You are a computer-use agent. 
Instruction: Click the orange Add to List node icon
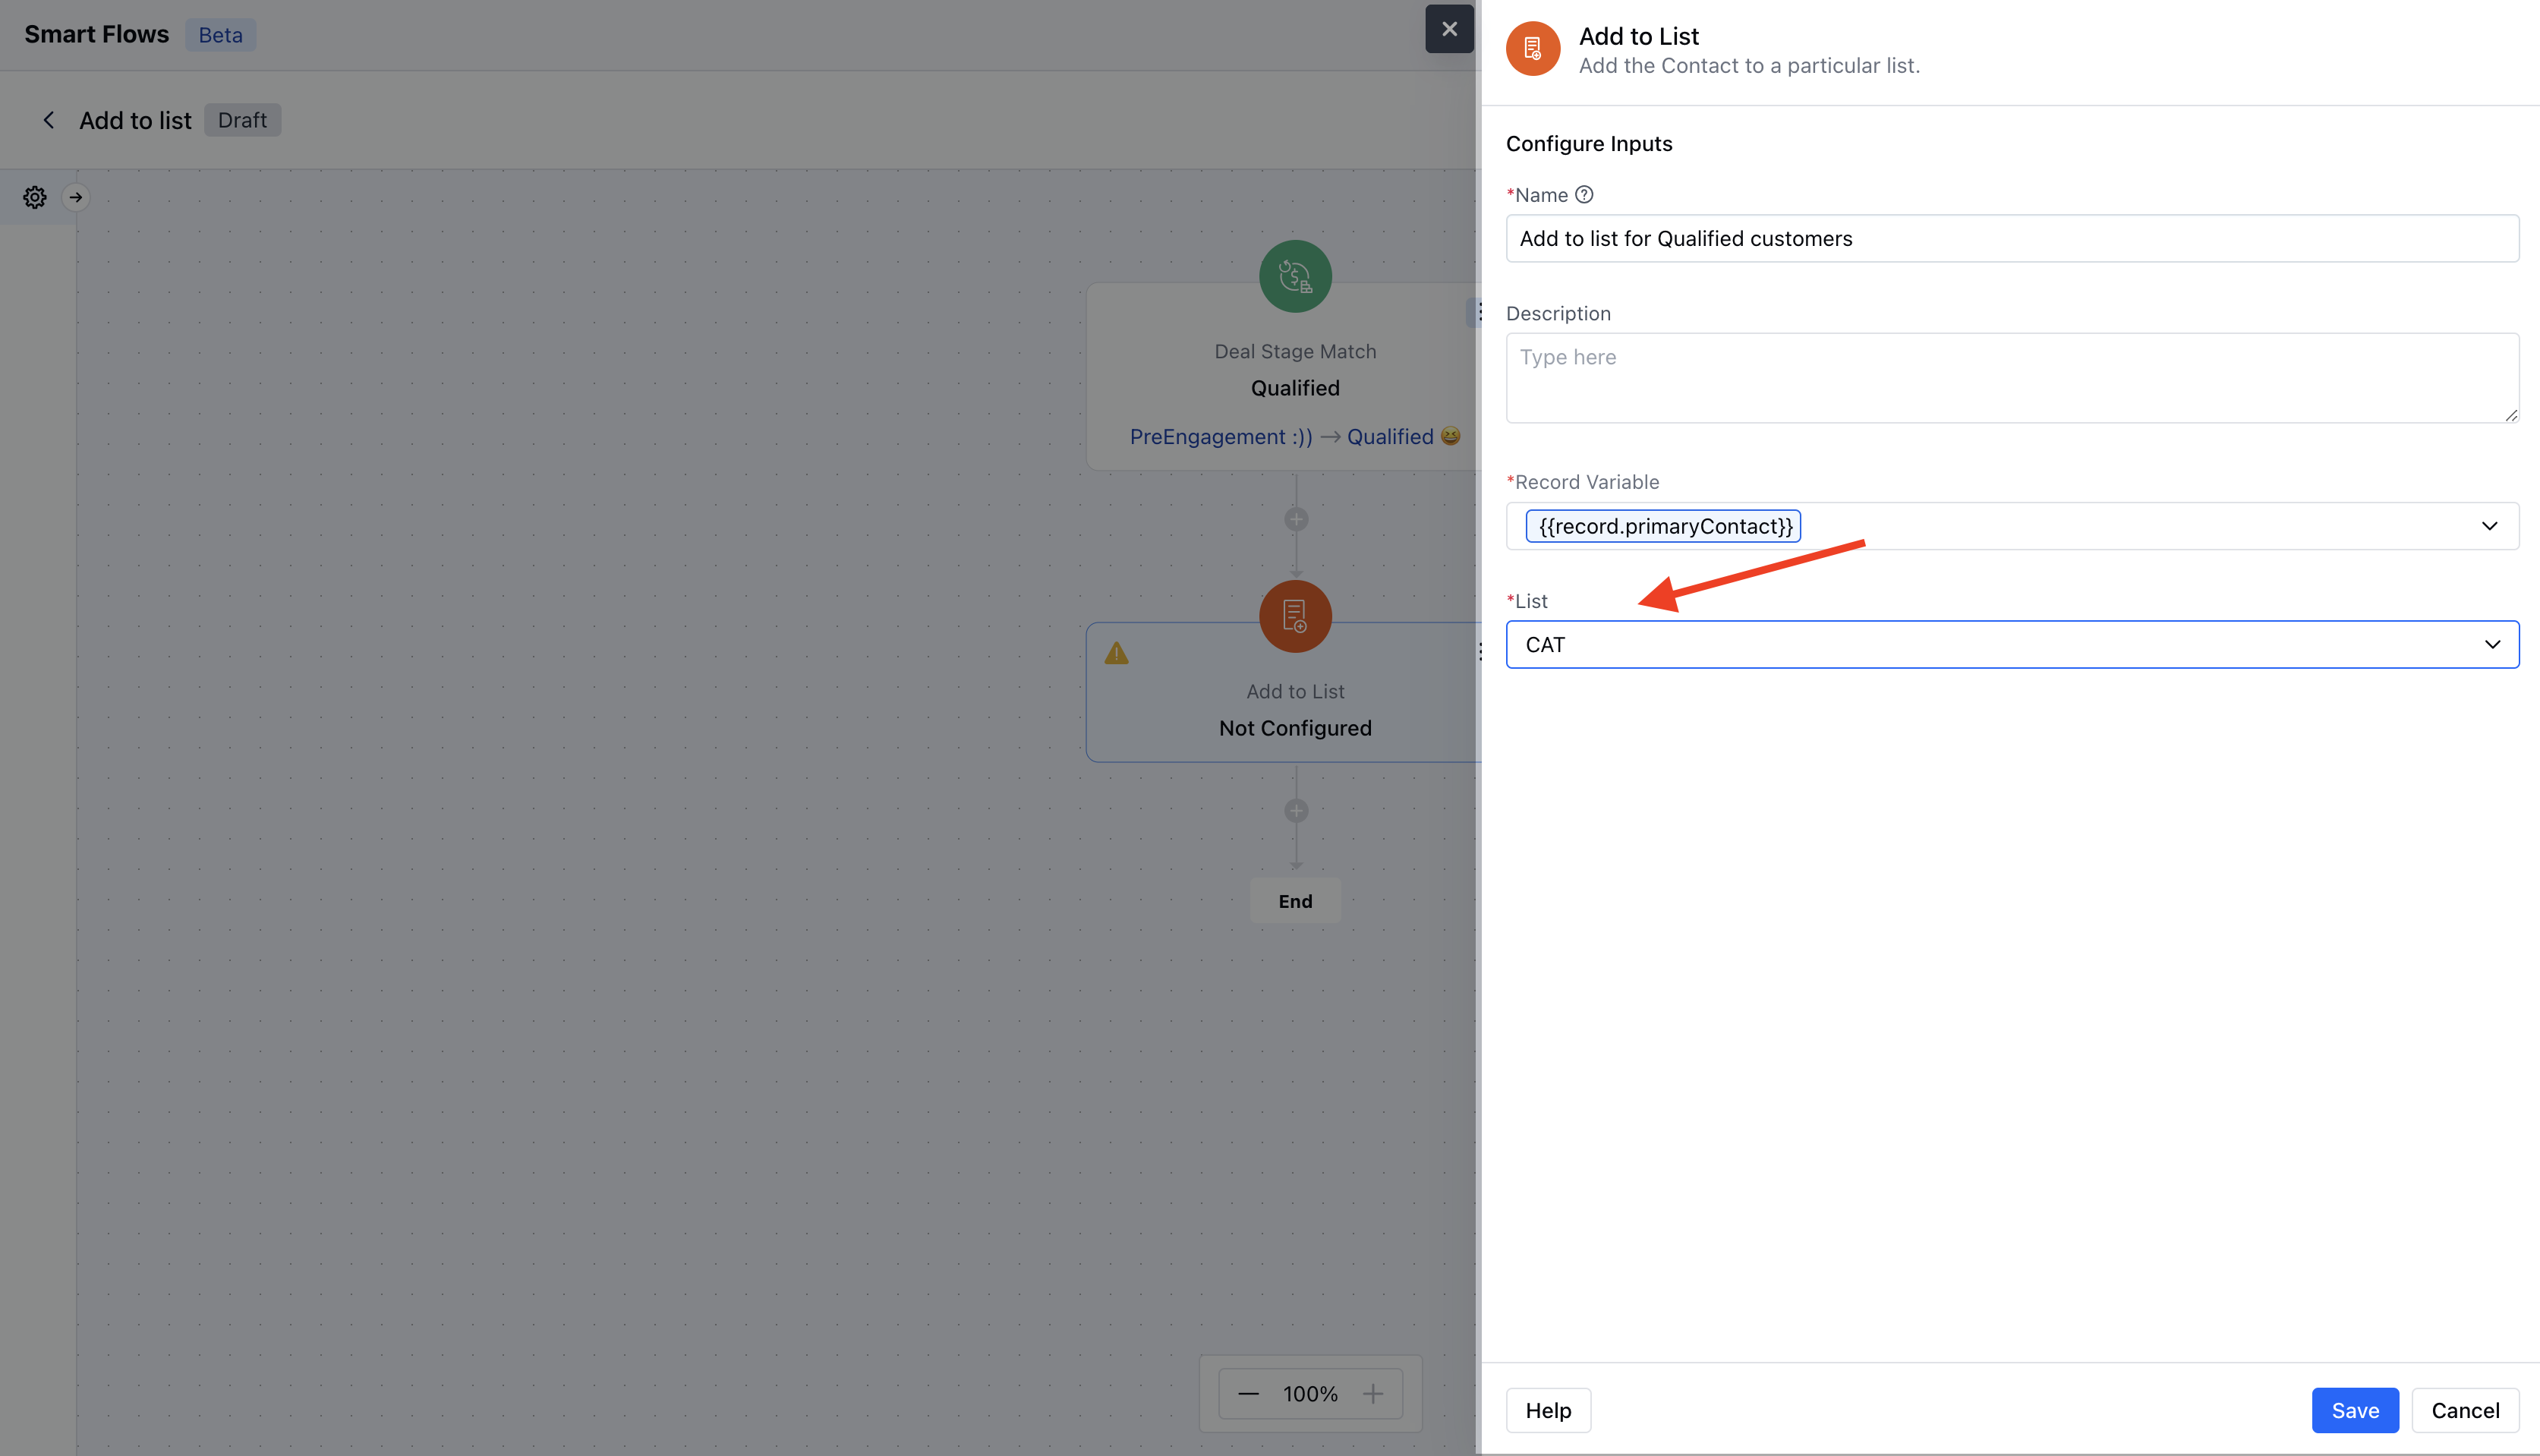coord(1295,616)
